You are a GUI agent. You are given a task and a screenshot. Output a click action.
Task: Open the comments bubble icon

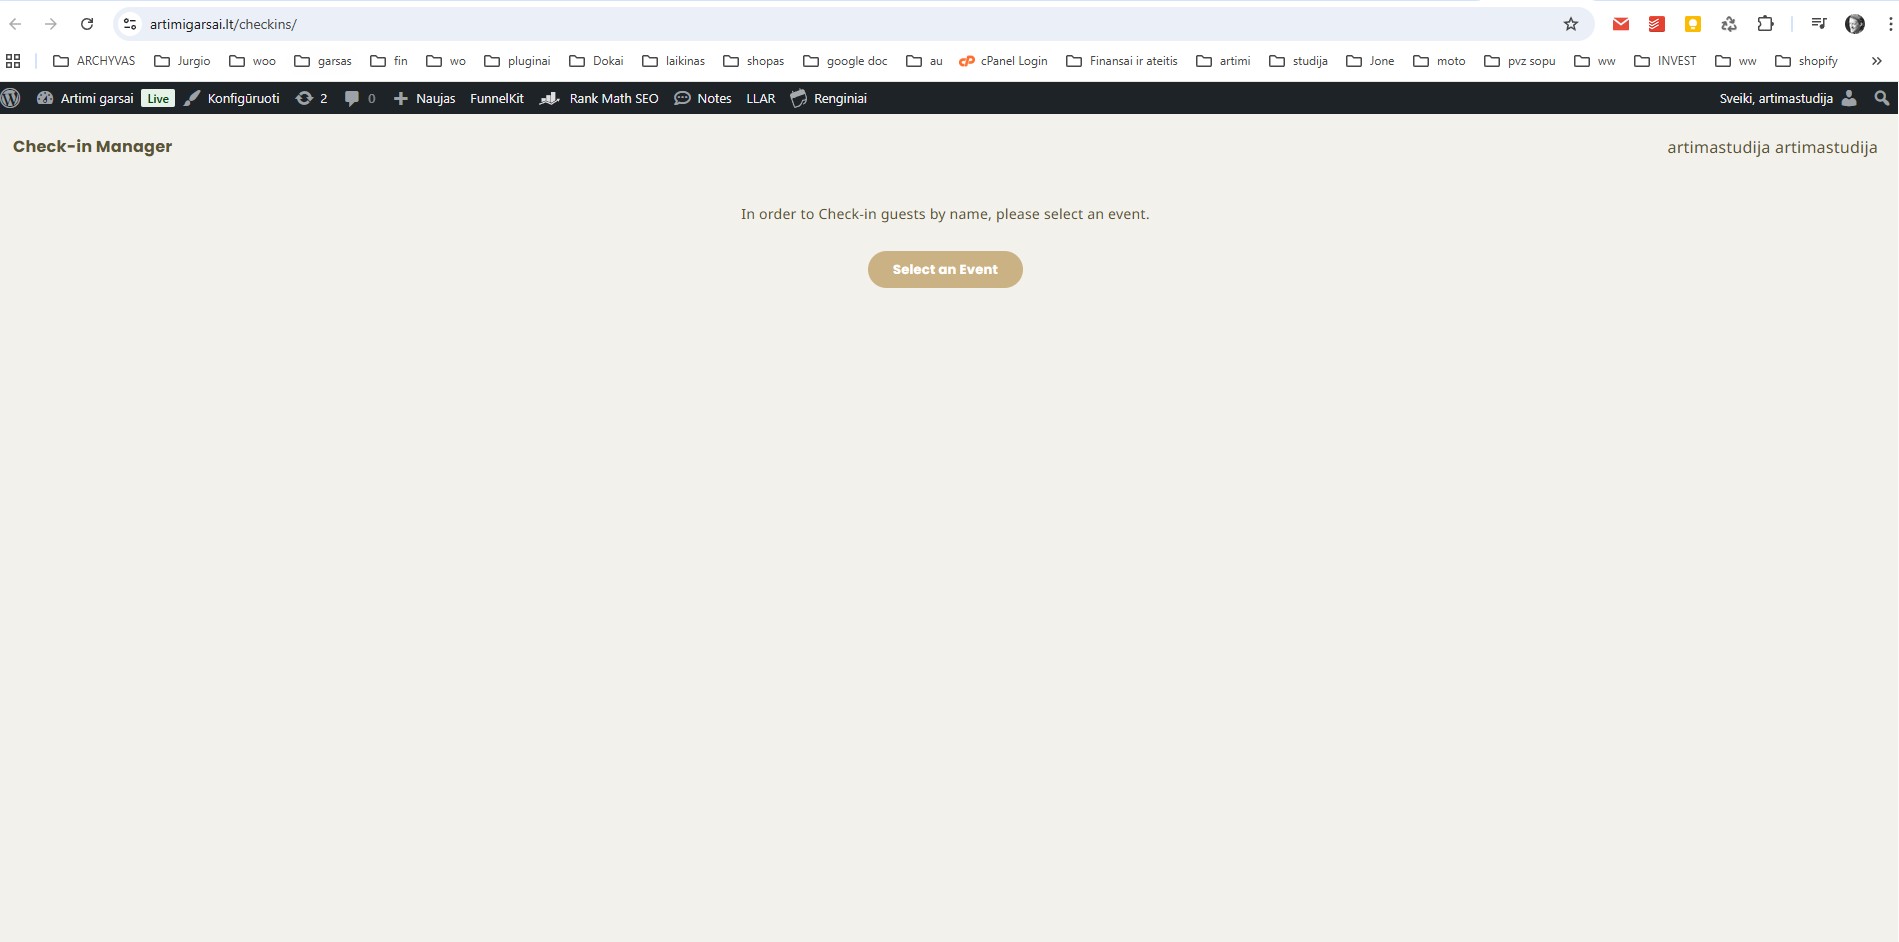pyautogui.click(x=359, y=98)
